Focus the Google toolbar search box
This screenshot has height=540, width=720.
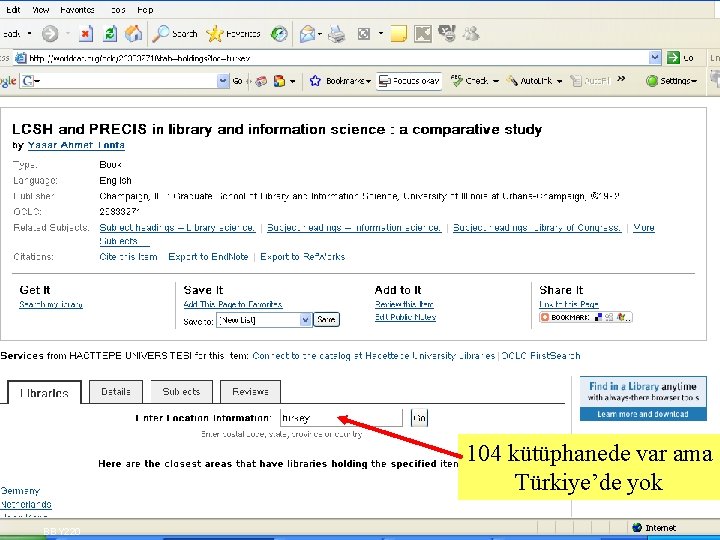124,81
